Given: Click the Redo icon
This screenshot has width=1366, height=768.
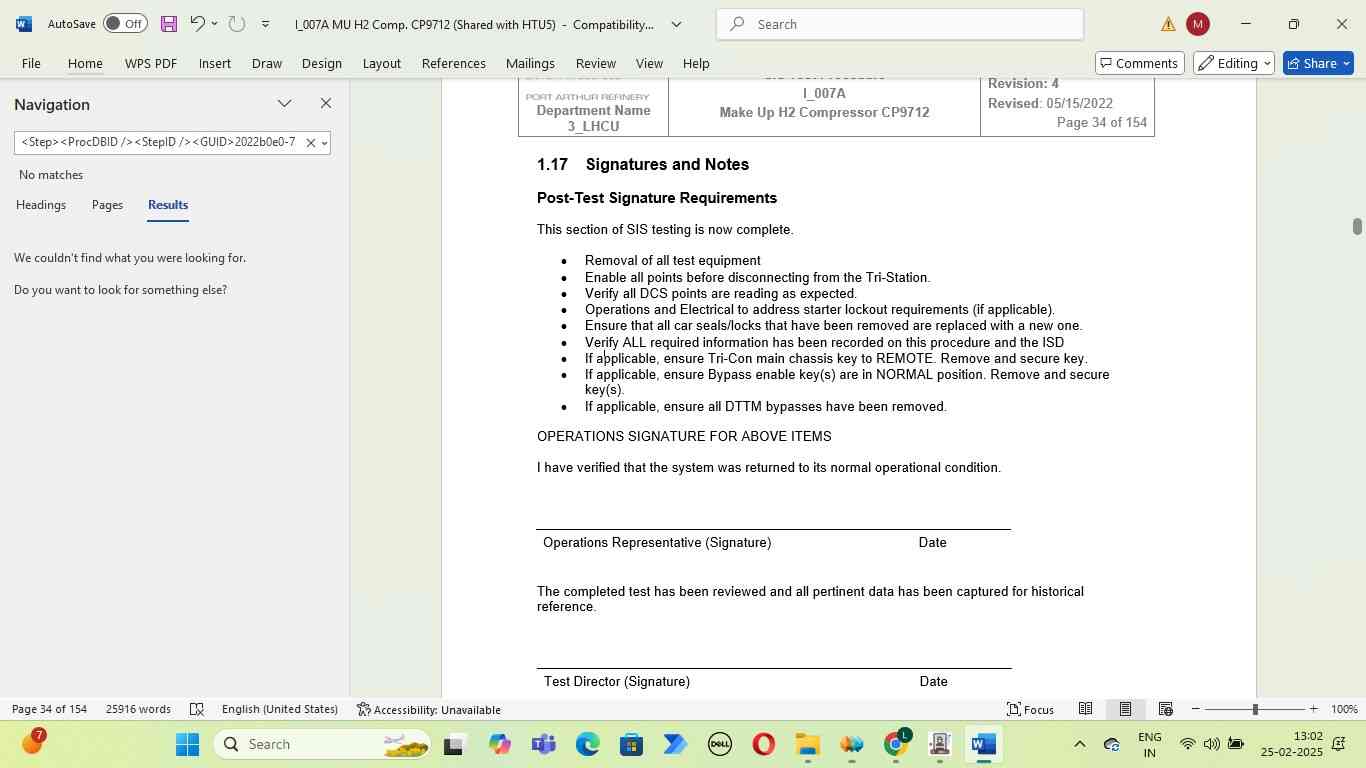Looking at the screenshot, I should pyautogui.click(x=237, y=24).
